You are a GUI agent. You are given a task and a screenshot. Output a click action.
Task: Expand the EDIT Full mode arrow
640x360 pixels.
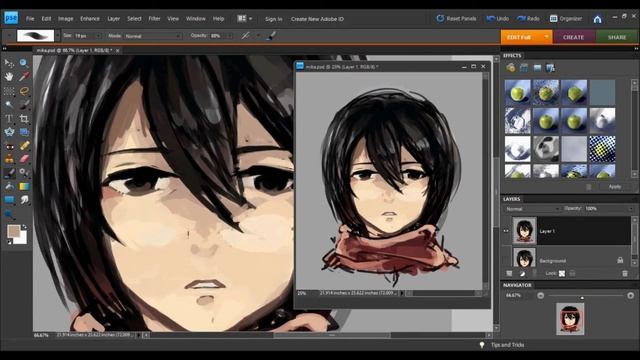click(x=546, y=37)
